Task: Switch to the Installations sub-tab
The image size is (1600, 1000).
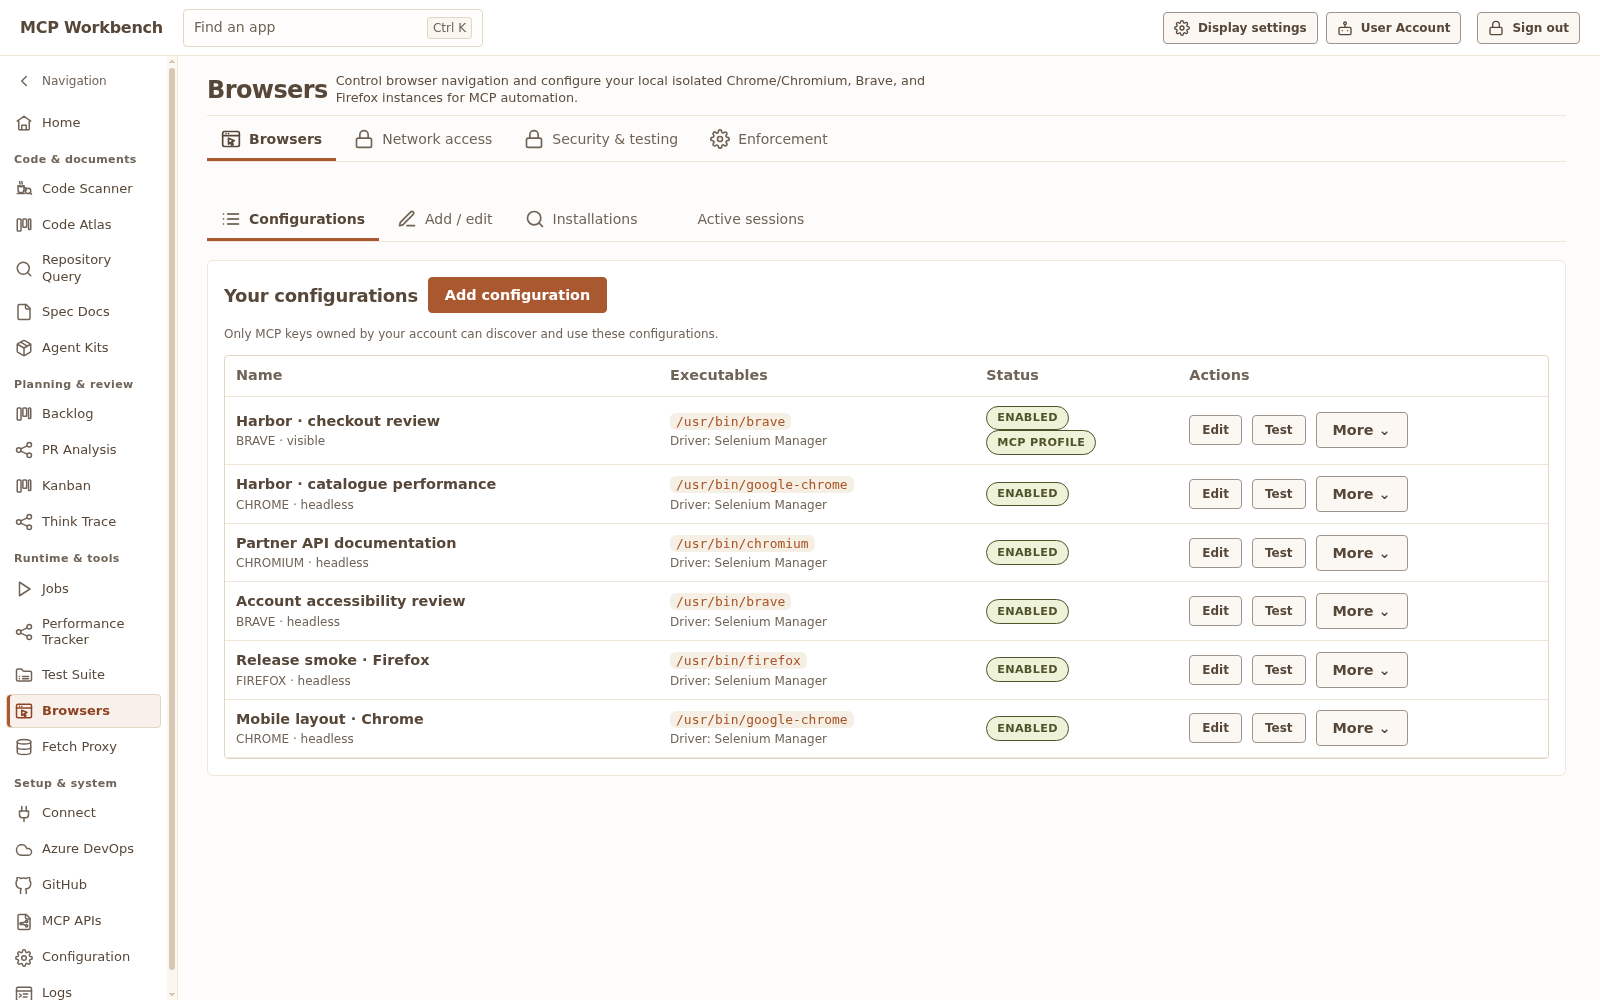Action: [581, 219]
